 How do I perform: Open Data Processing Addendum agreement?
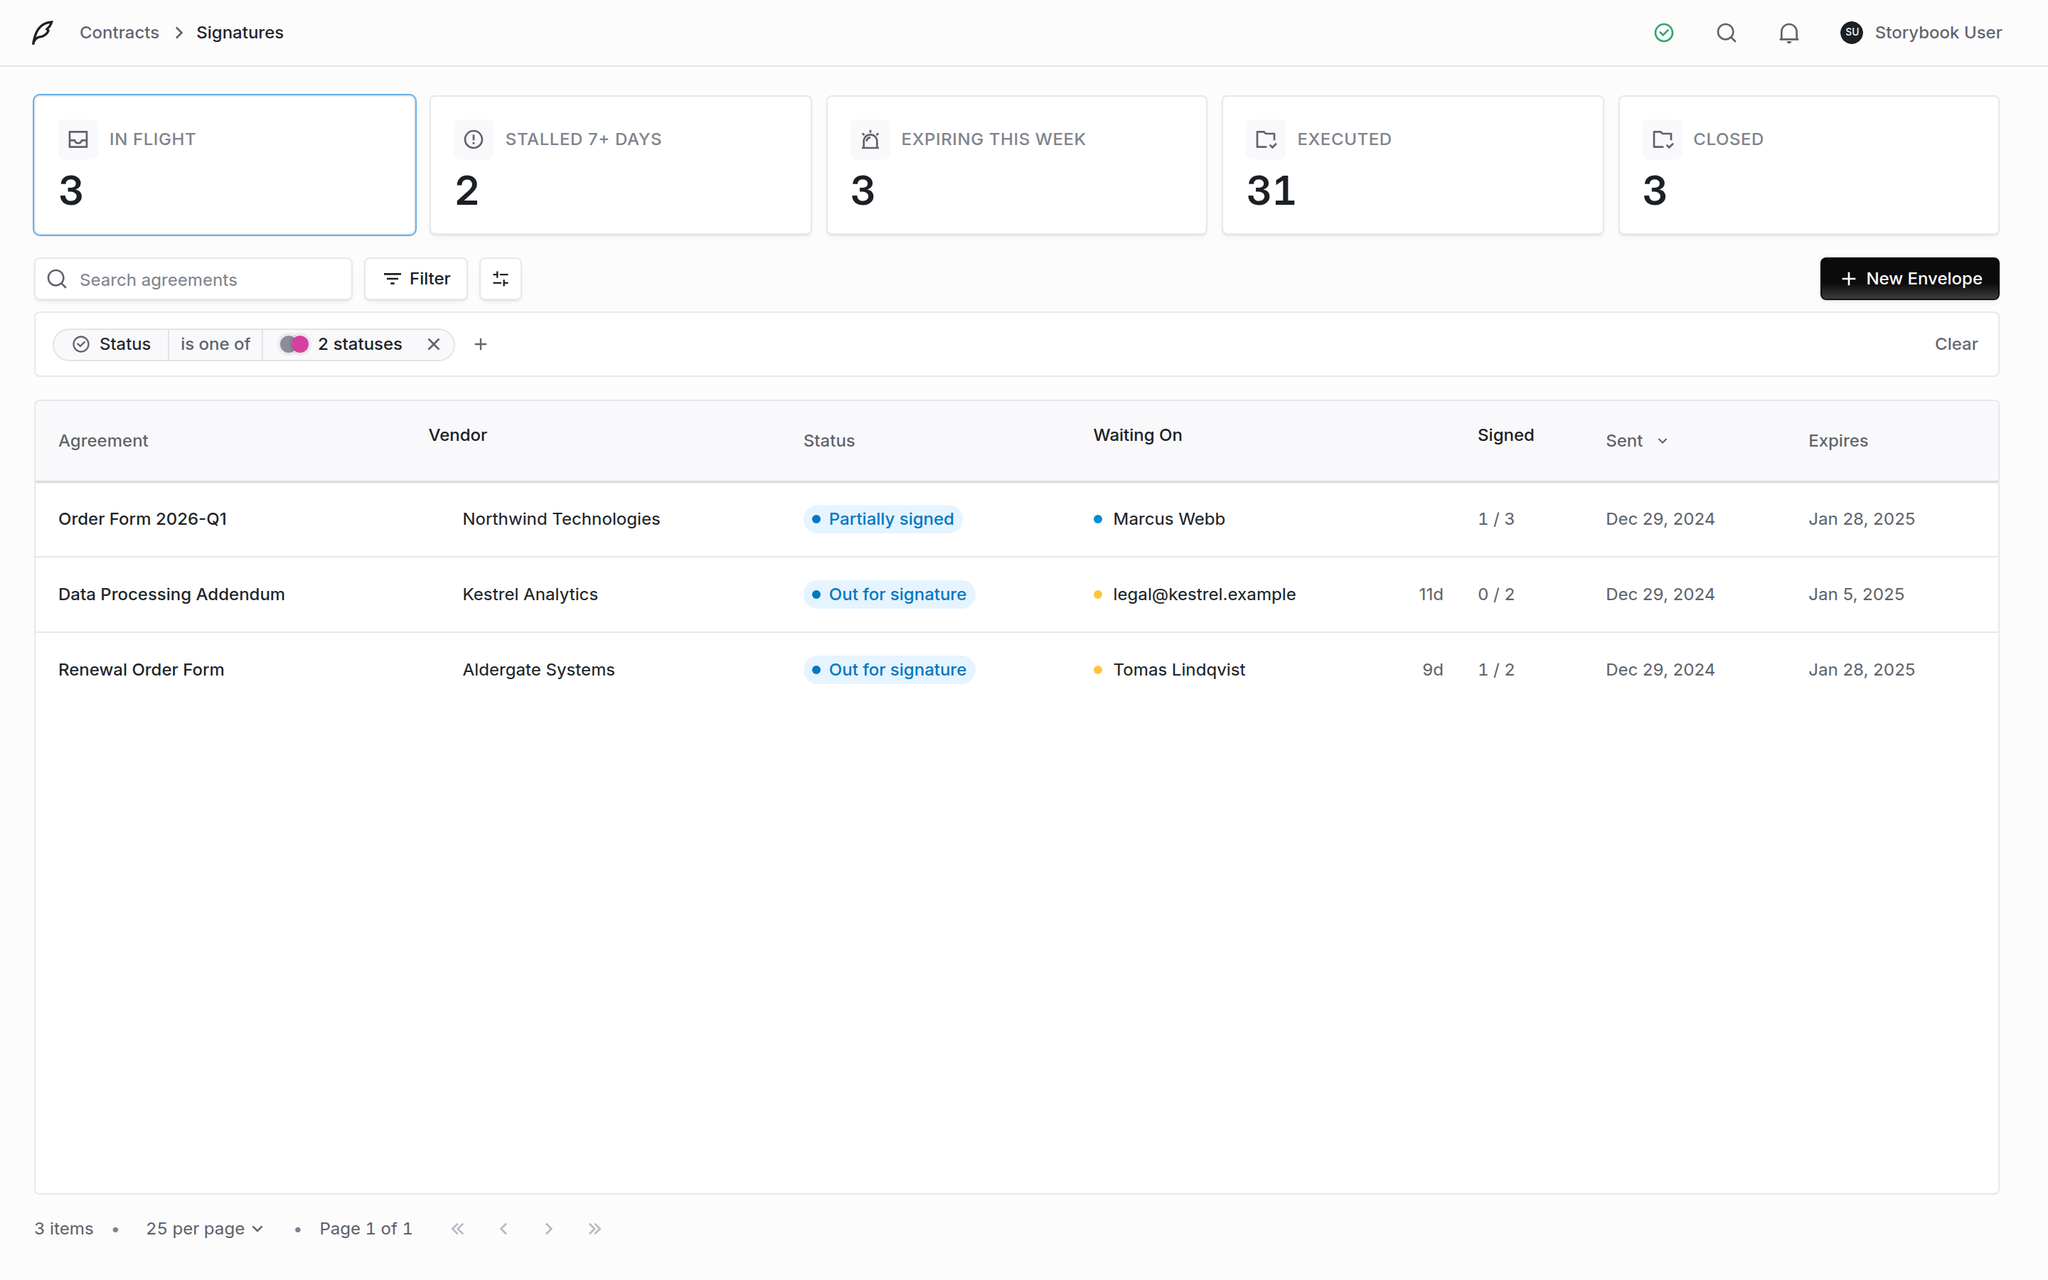tap(172, 594)
